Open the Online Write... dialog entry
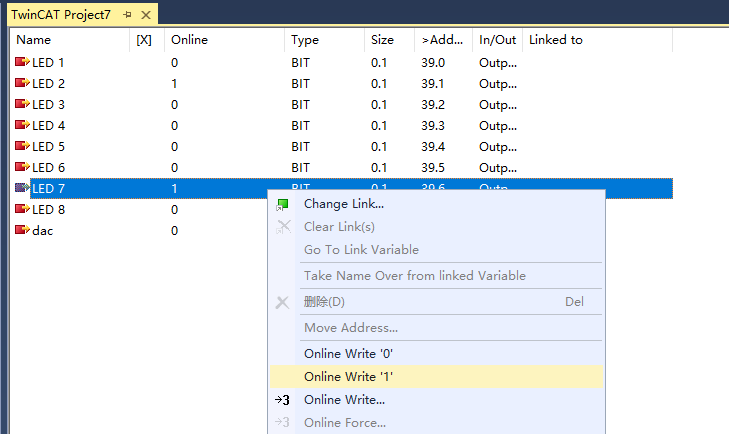 (x=345, y=400)
